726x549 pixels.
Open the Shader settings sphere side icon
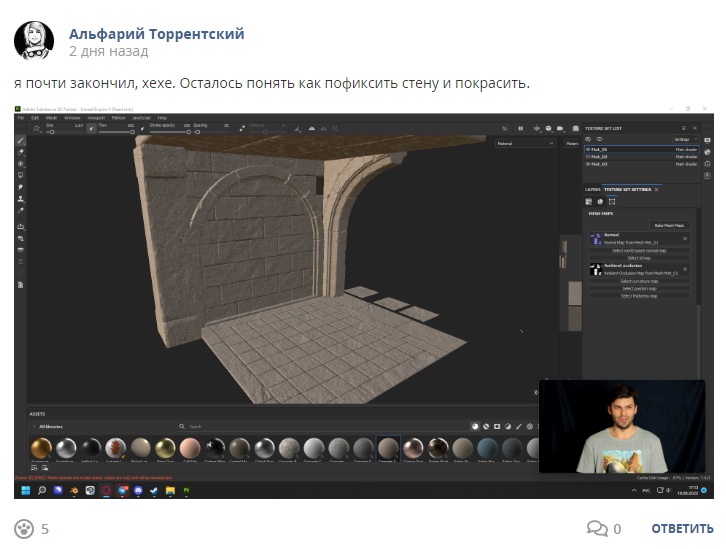coord(707,152)
